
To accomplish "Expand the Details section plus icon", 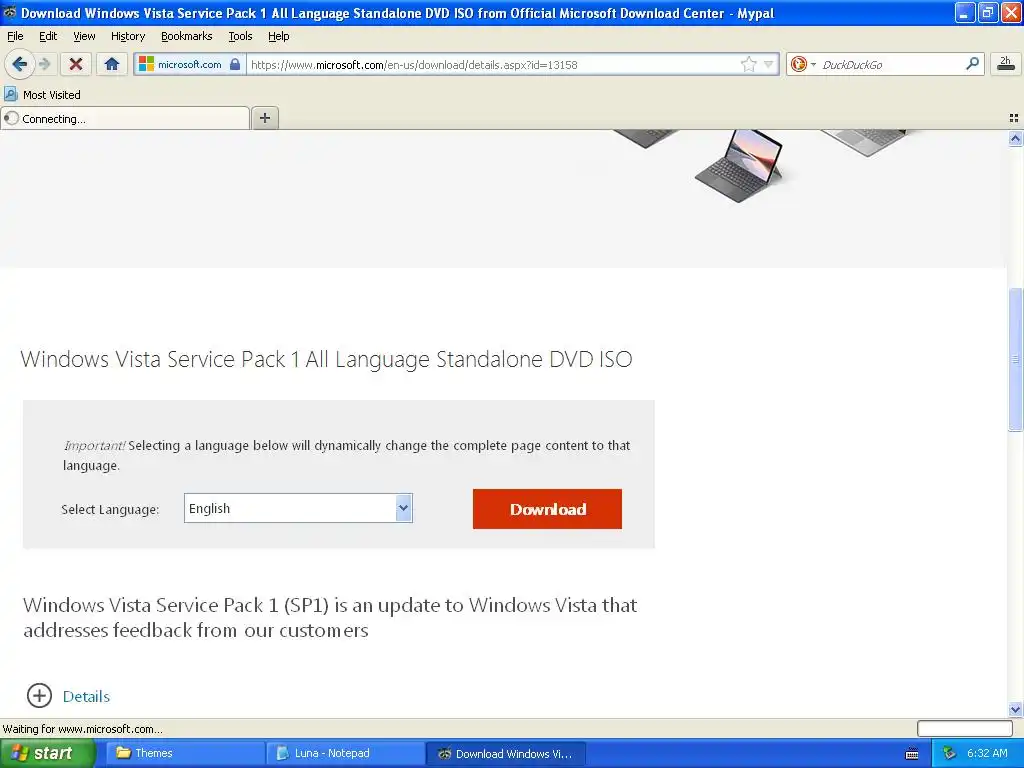I will 39,696.
